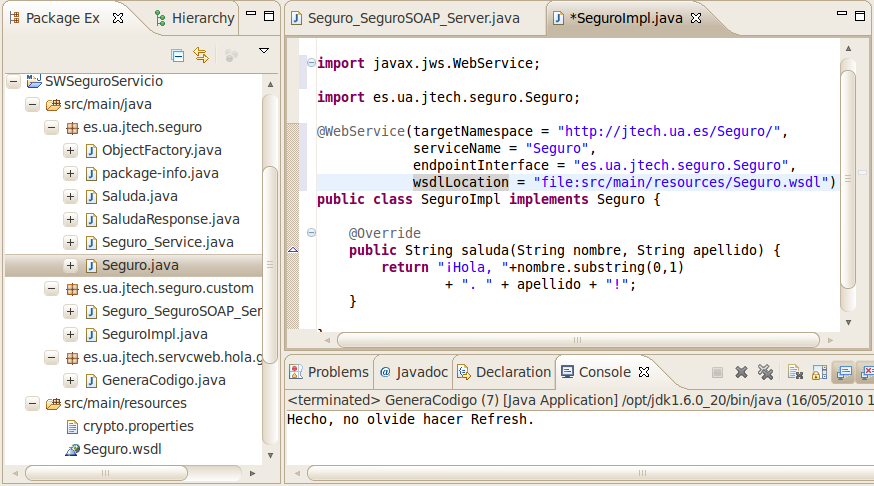Expand Saluda.java node
874x486 pixels.
(70, 196)
